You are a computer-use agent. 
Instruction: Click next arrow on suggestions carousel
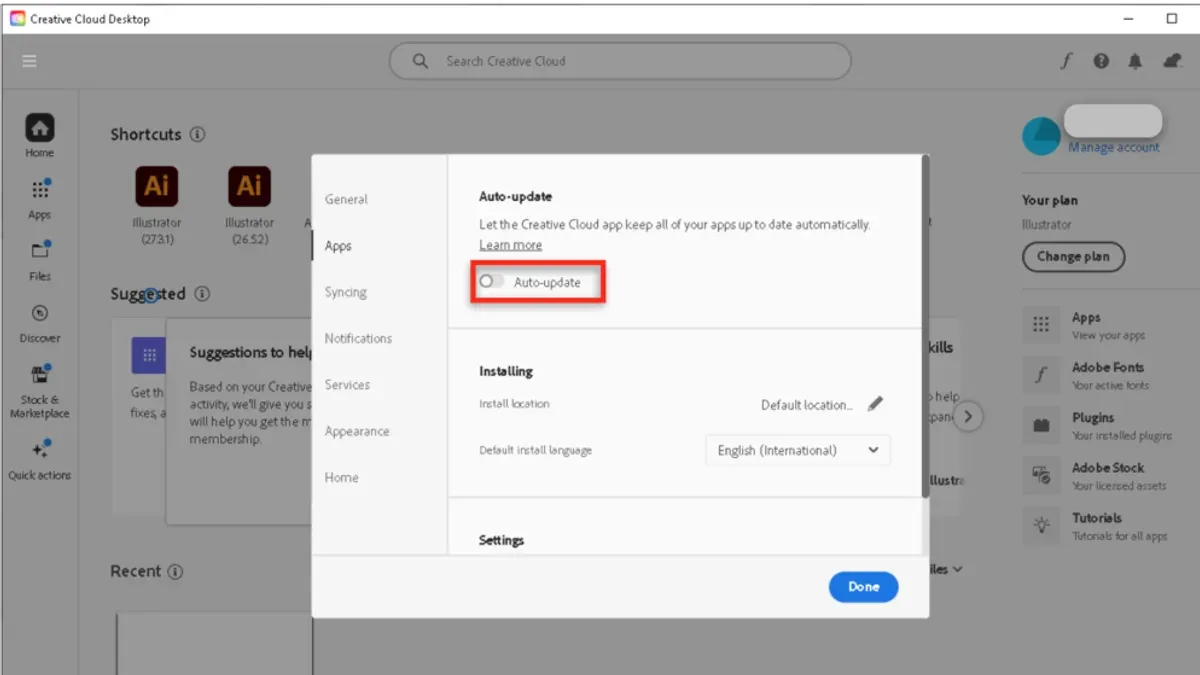967,417
